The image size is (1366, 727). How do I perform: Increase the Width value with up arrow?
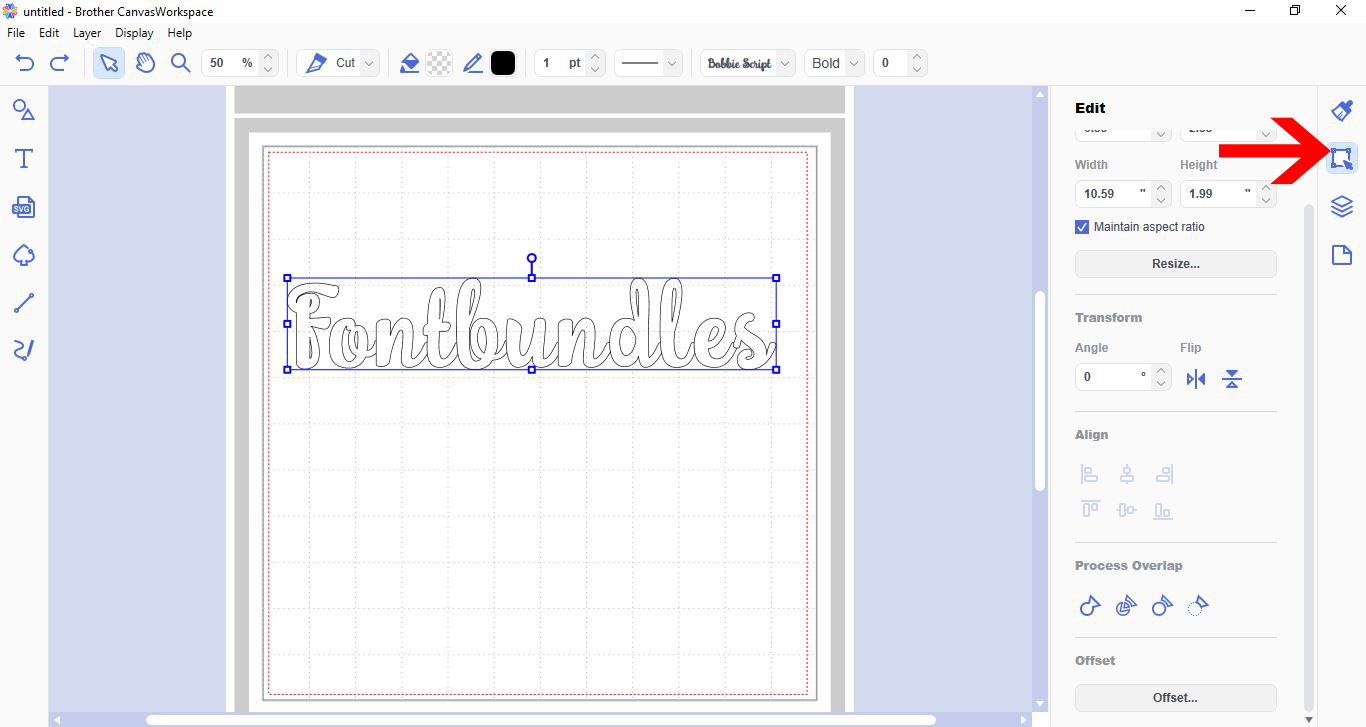click(x=1161, y=187)
